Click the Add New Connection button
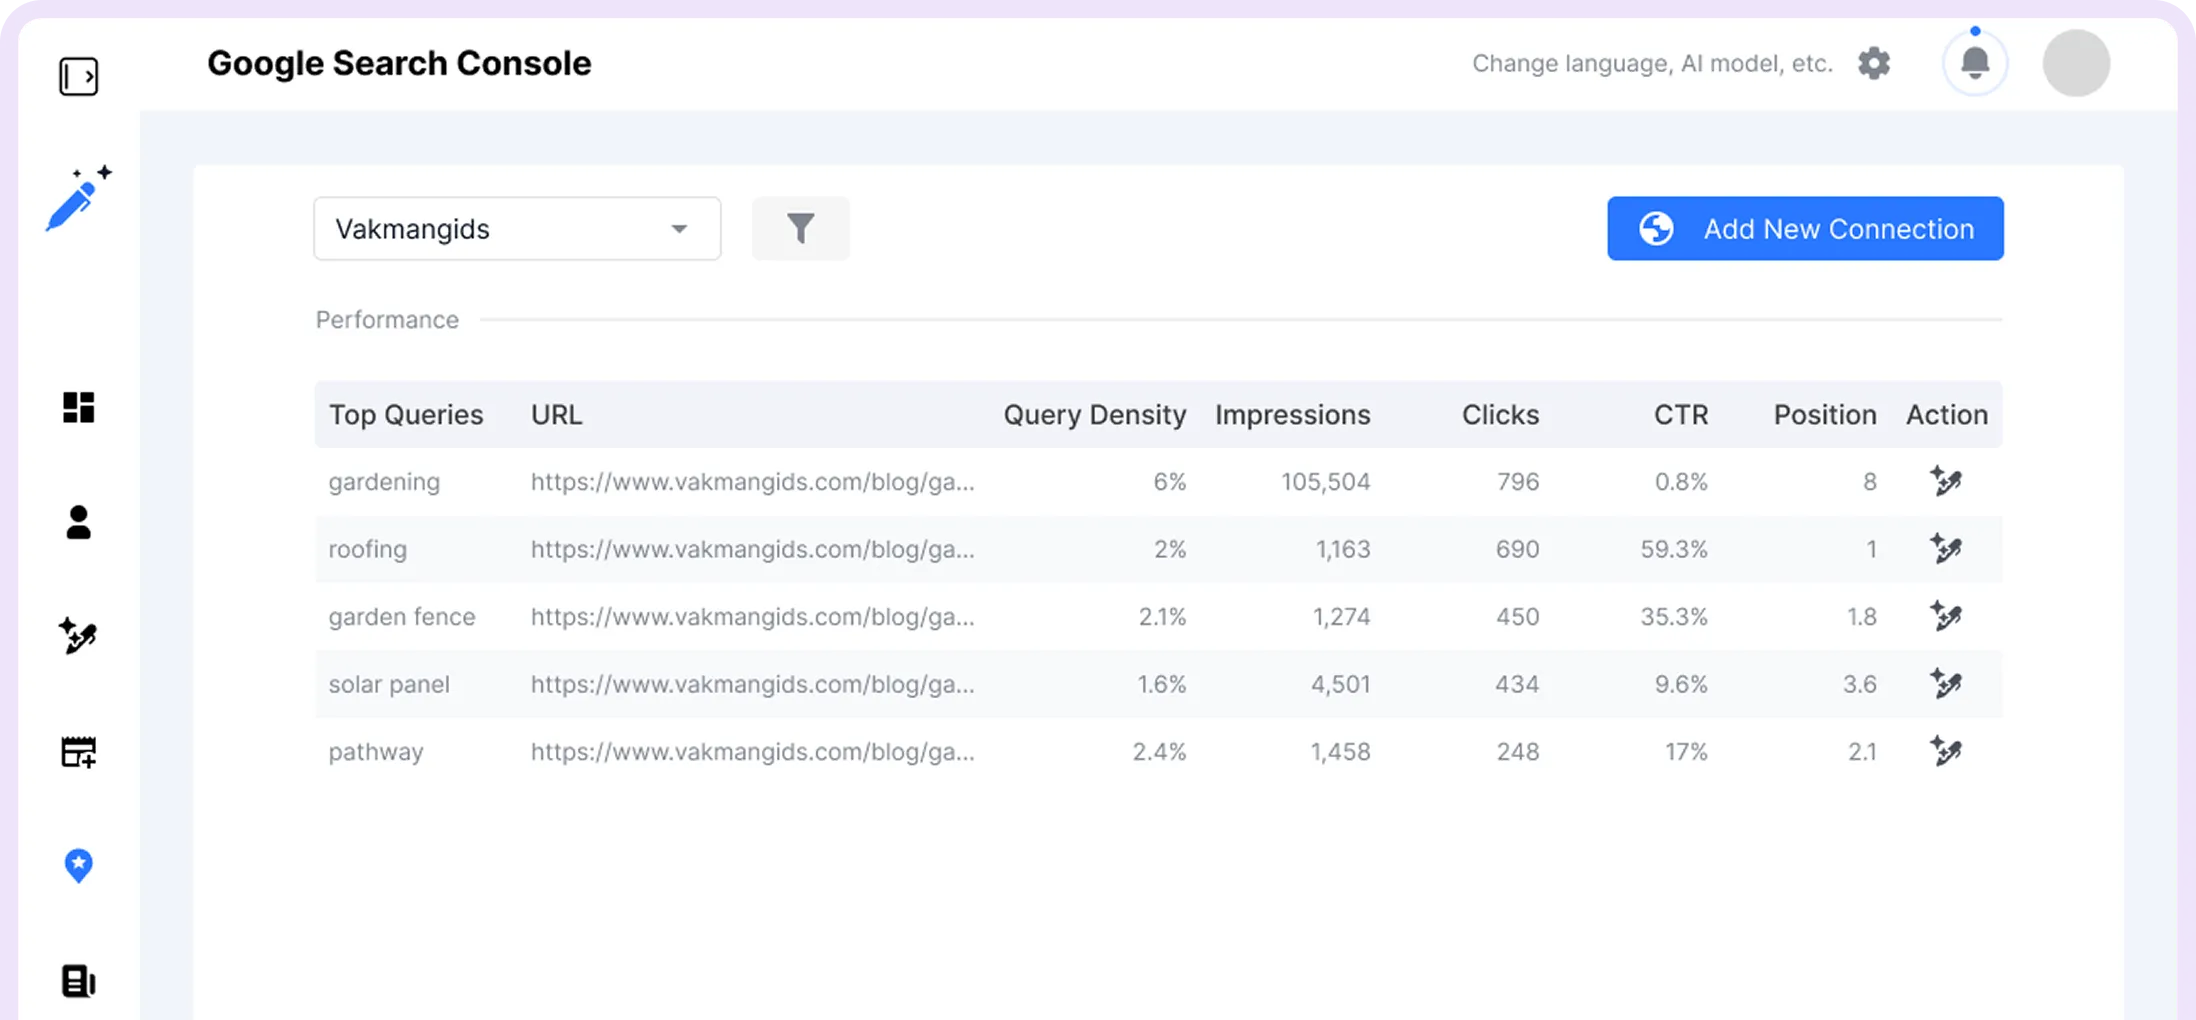Viewport: 2196px width, 1020px height. tap(1805, 229)
